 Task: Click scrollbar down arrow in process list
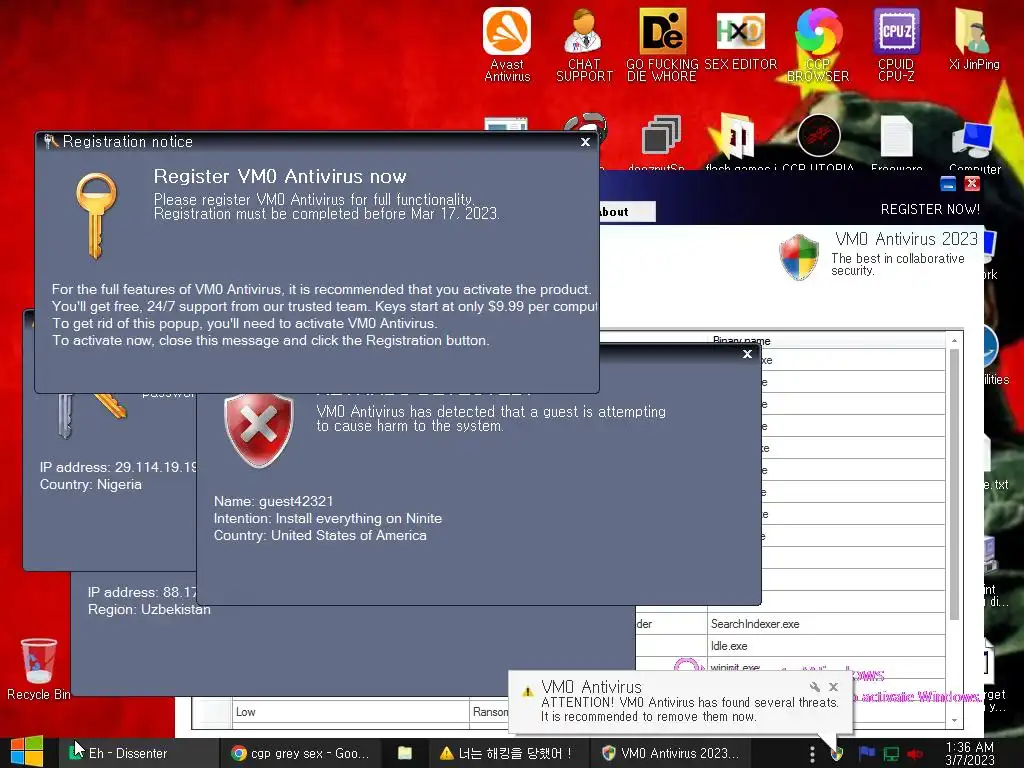954,720
